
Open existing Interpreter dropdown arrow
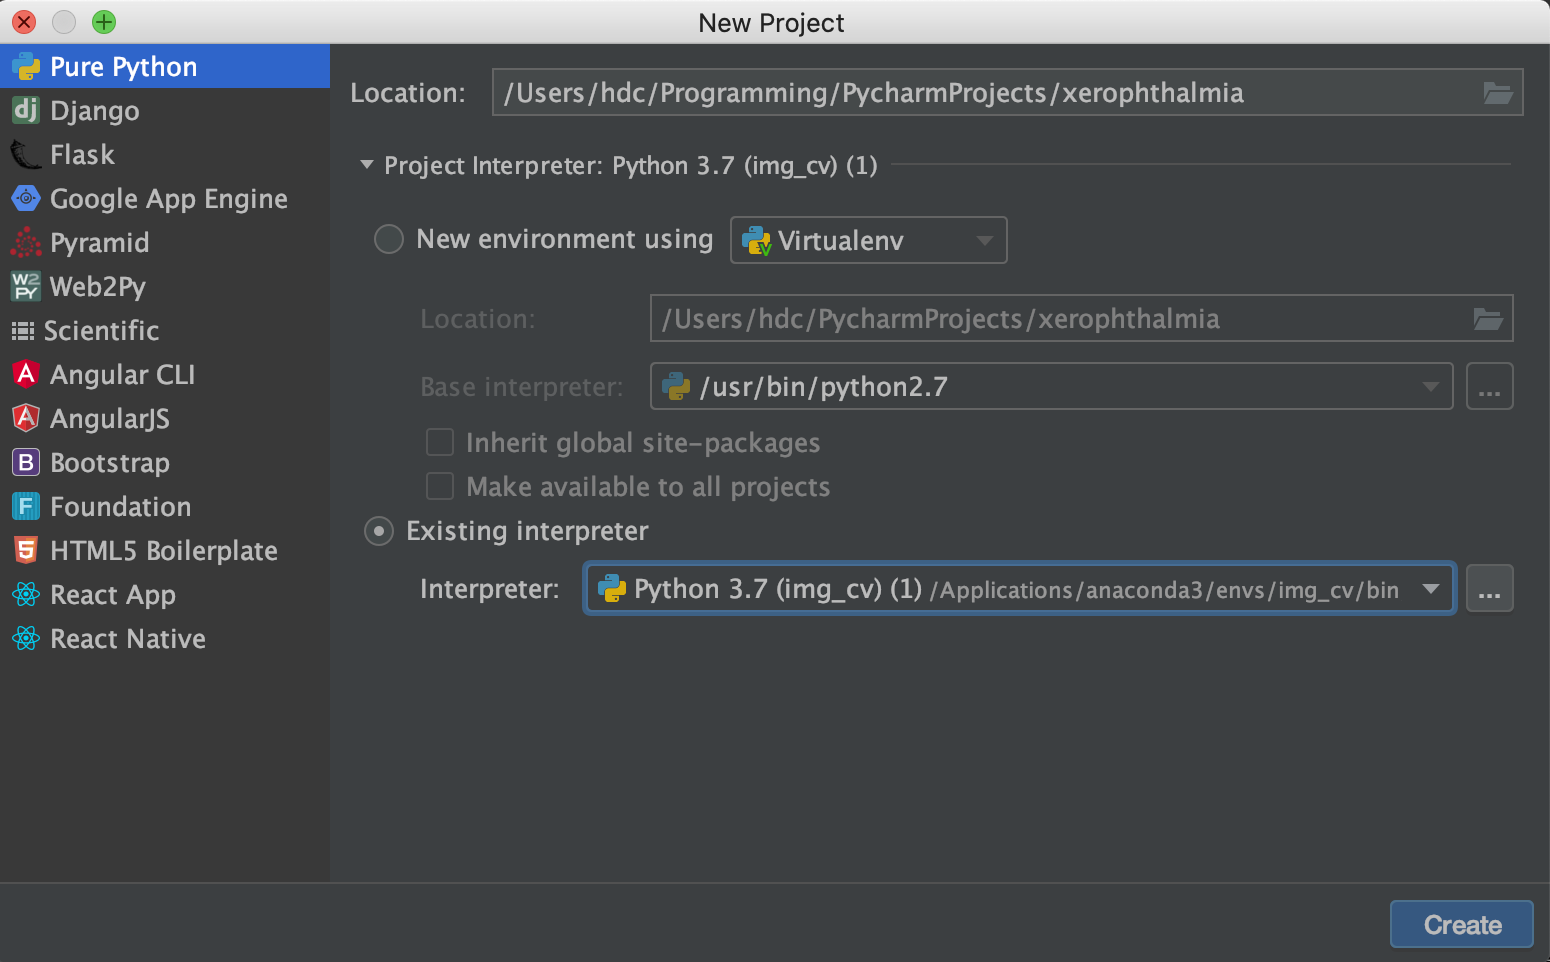(x=1431, y=589)
